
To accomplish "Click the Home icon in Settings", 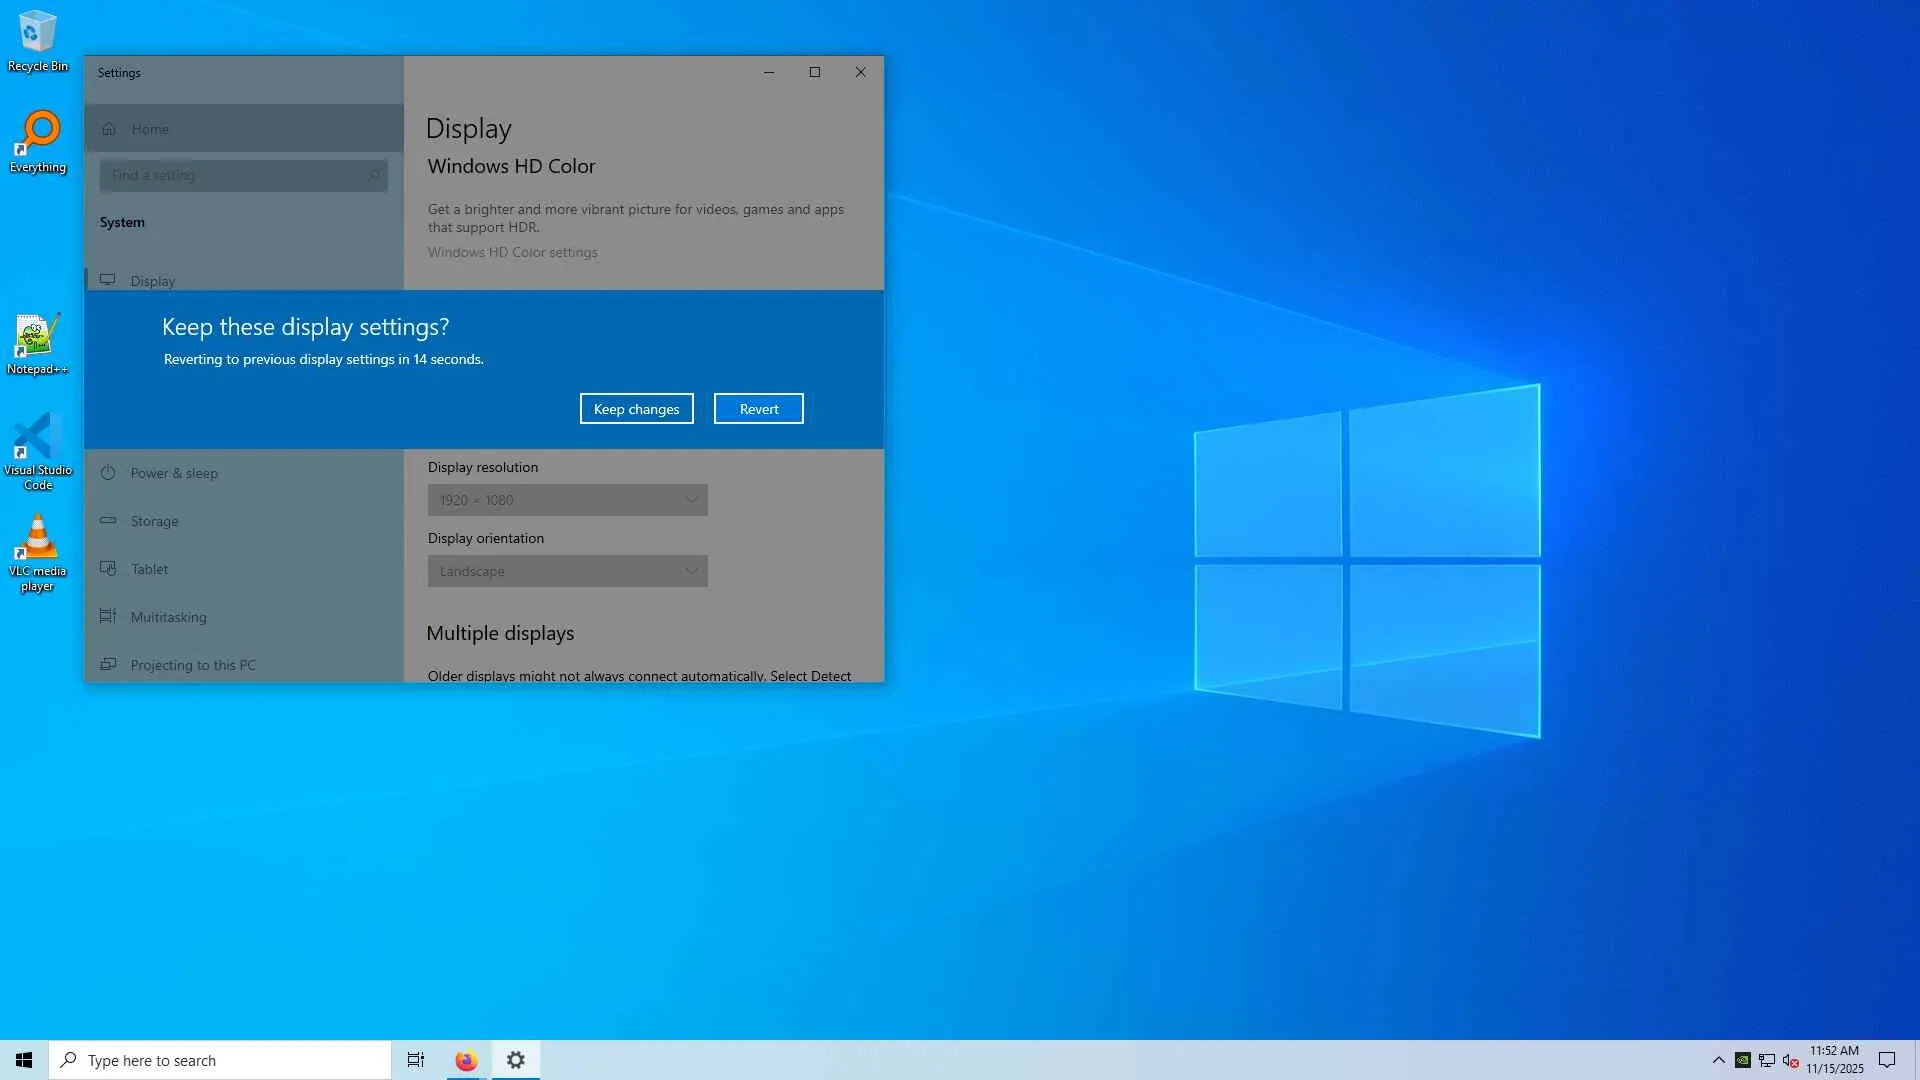I will pos(109,129).
